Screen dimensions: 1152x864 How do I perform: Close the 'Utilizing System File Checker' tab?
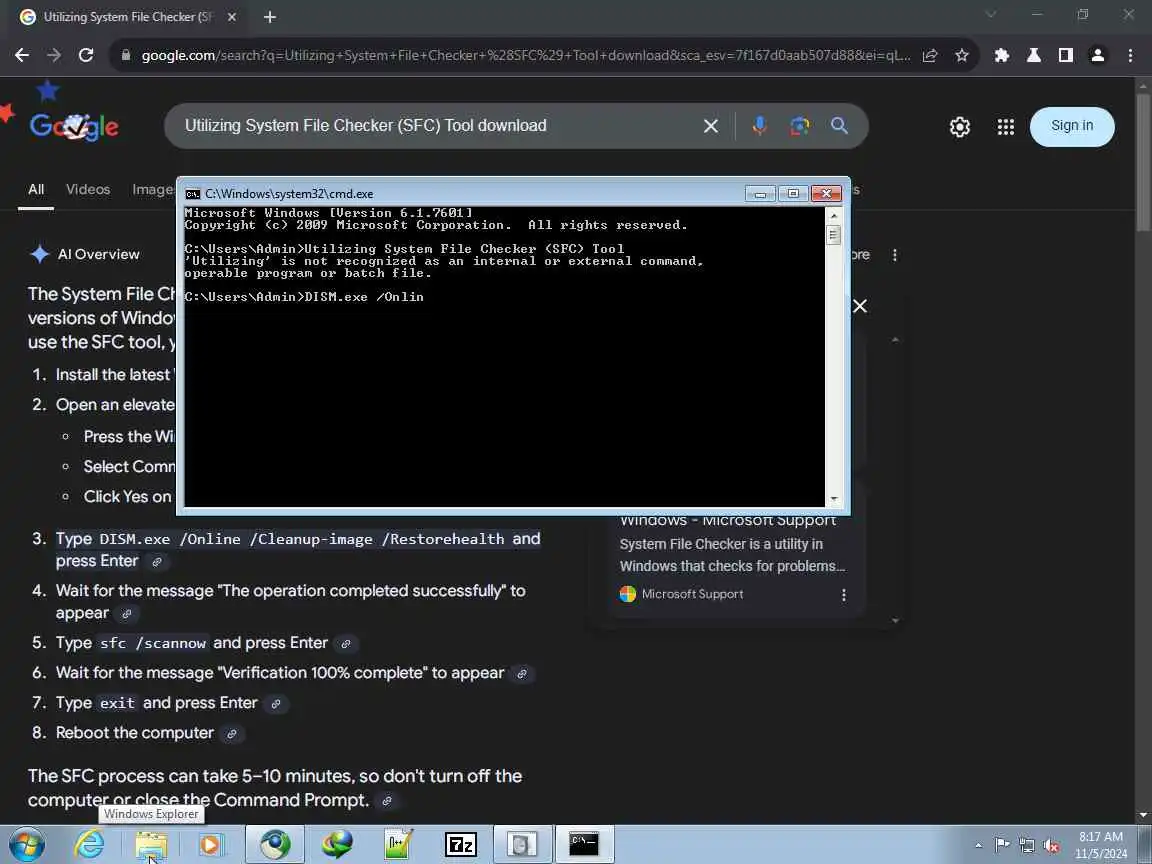pyautogui.click(x=231, y=17)
